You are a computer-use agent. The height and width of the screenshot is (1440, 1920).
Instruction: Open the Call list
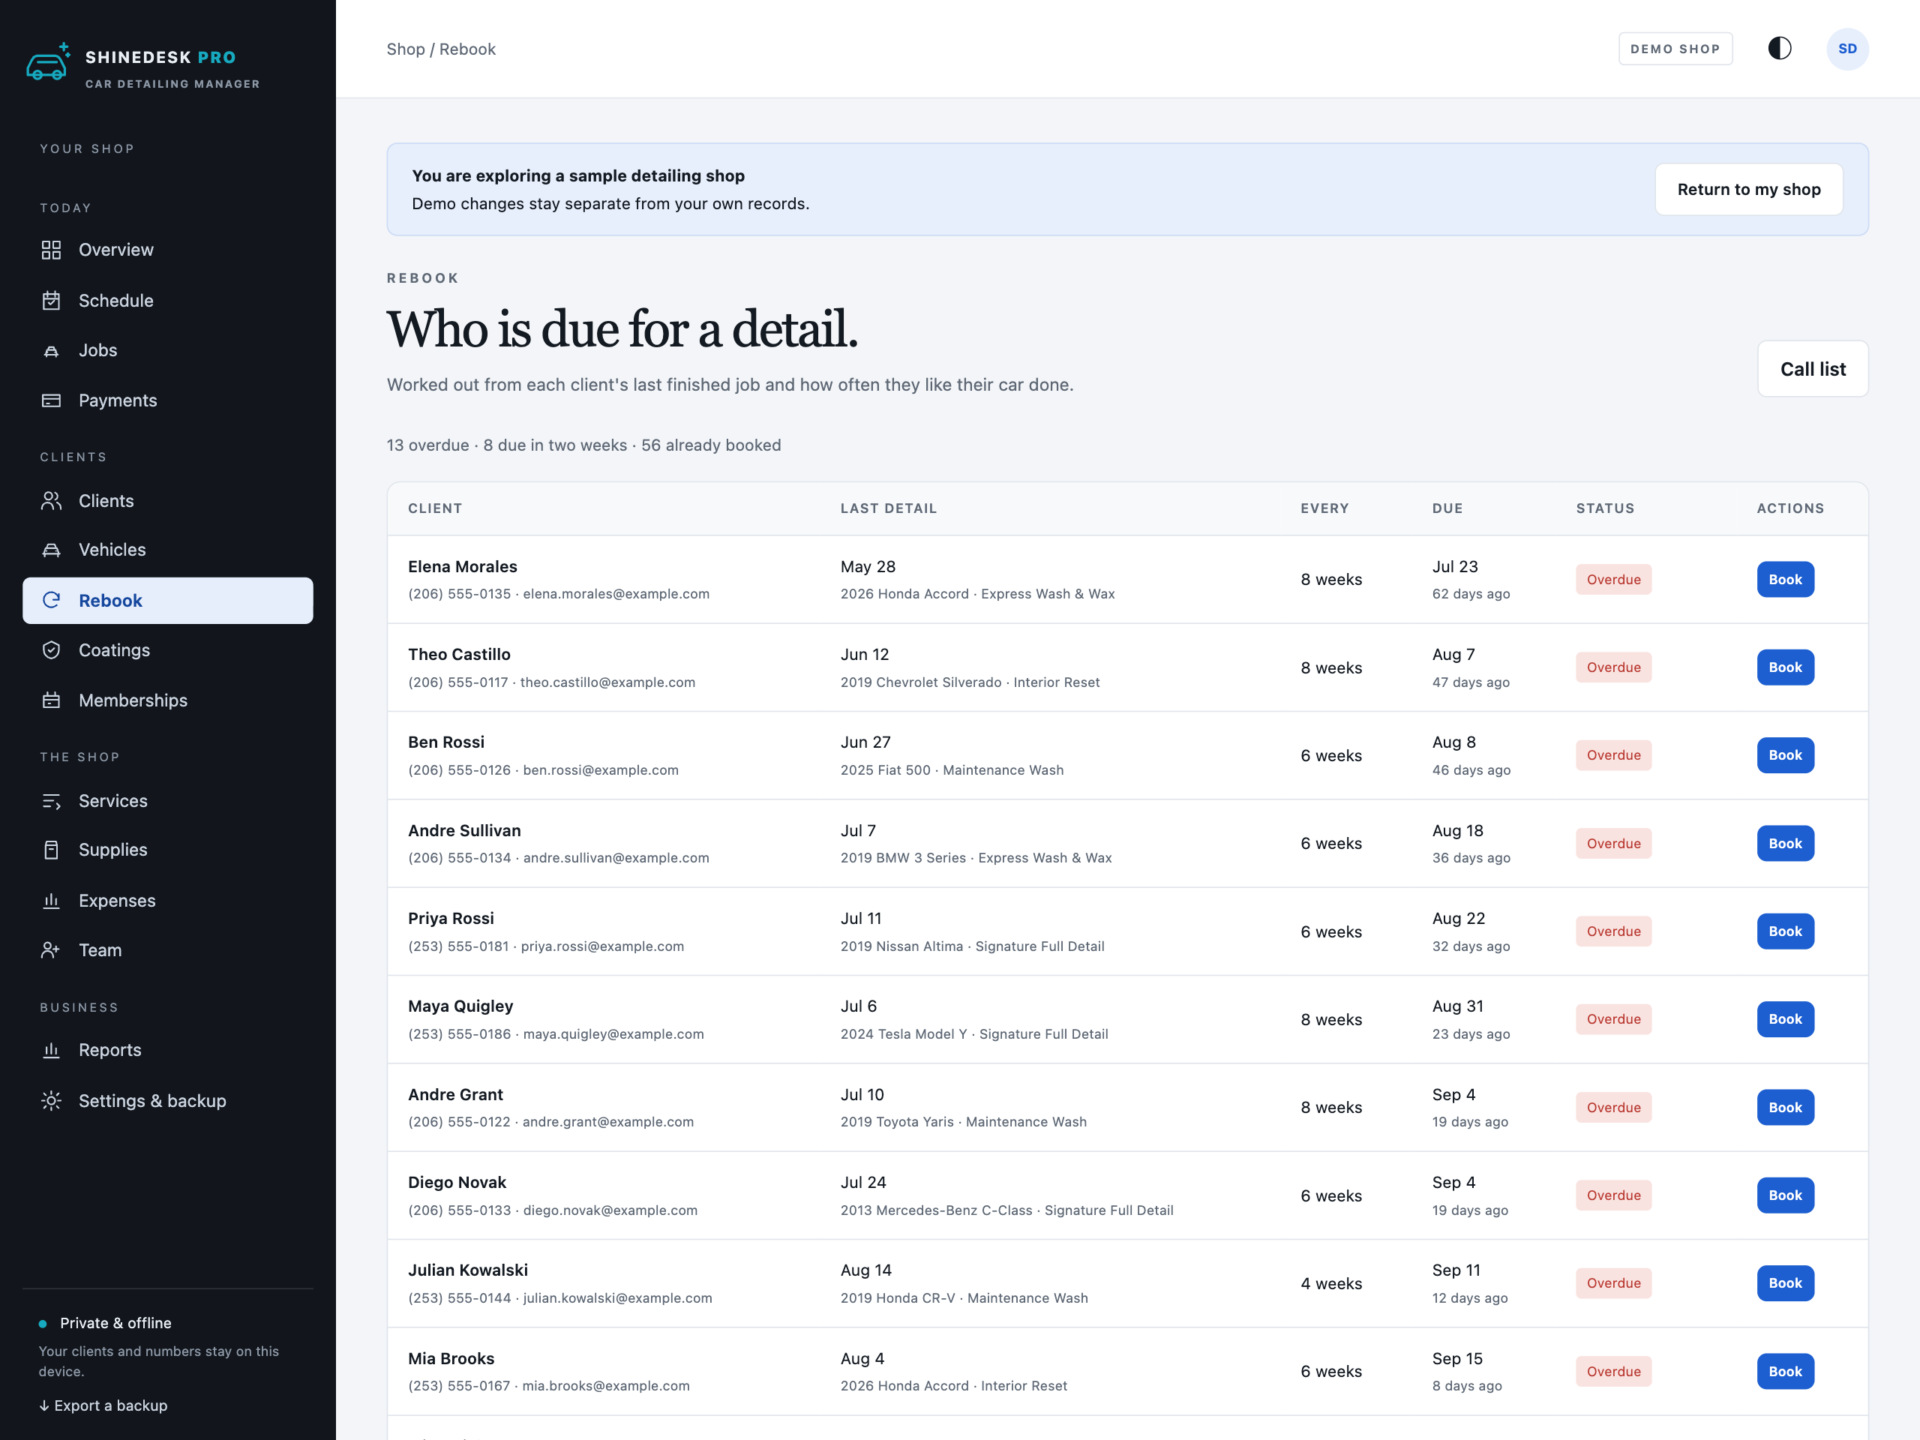coord(1813,369)
